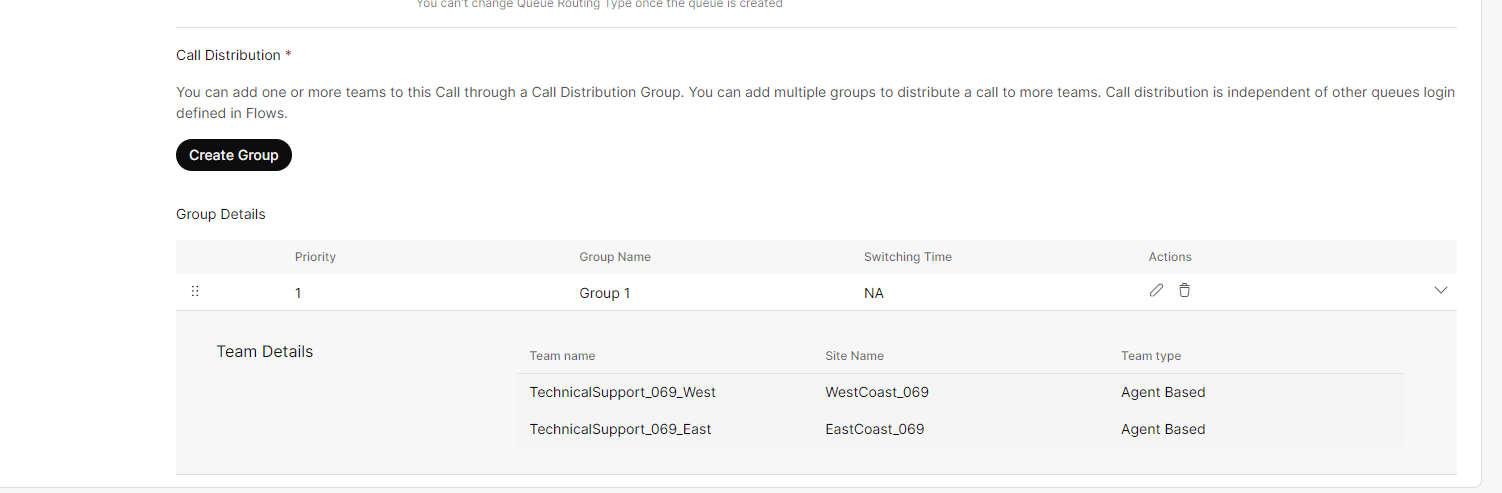1502x493 pixels.
Task: Click Agent Based for the East team
Action: point(1163,429)
